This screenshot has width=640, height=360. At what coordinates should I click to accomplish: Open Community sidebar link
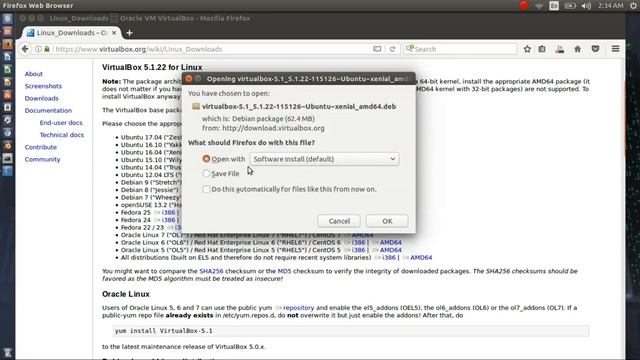tap(42, 160)
